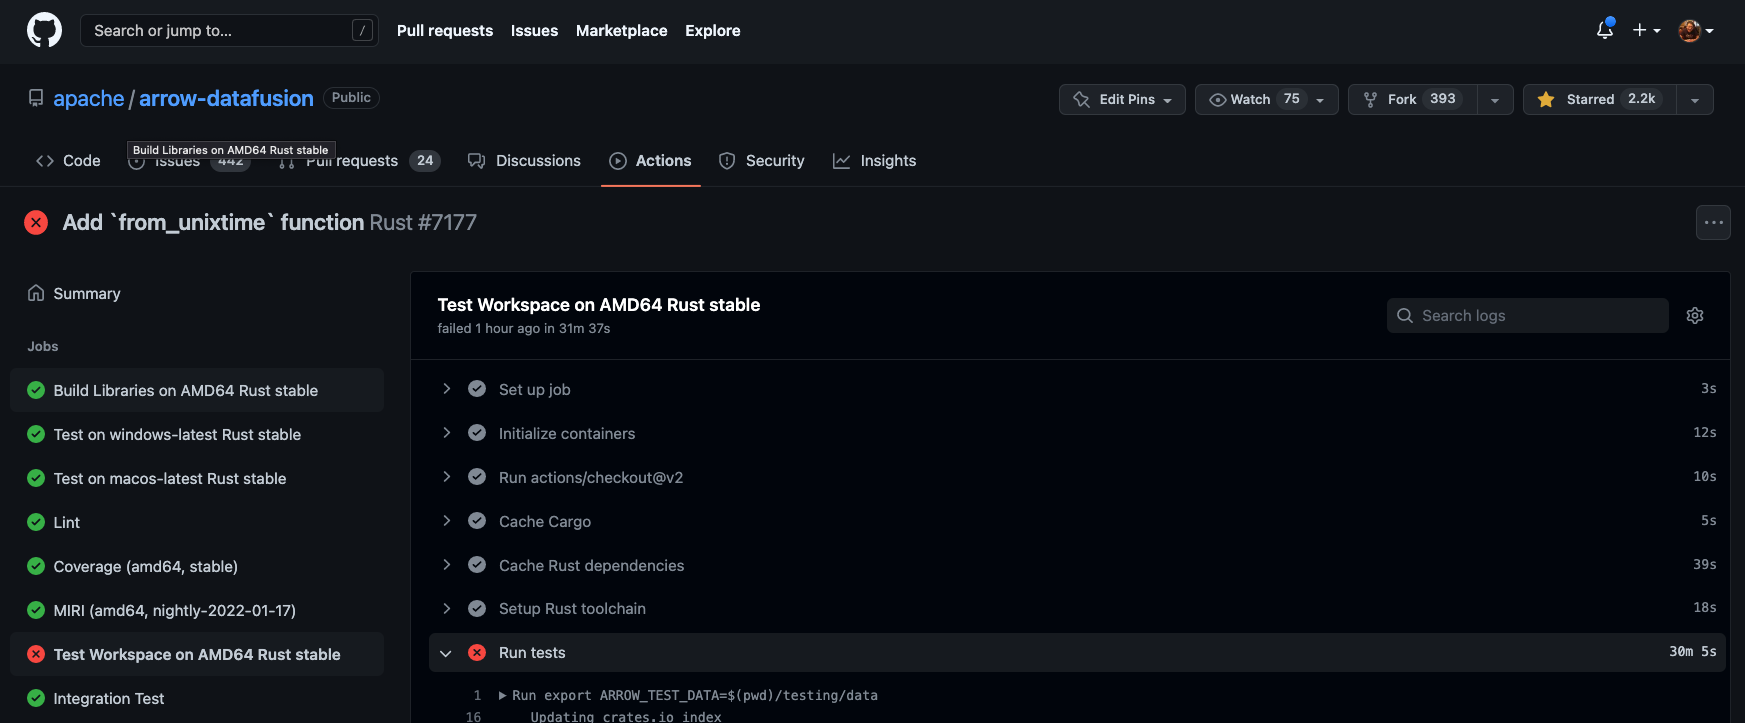Open the apache organization link
This screenshot has width=1745, height=723.
click(x=89, y=98)
